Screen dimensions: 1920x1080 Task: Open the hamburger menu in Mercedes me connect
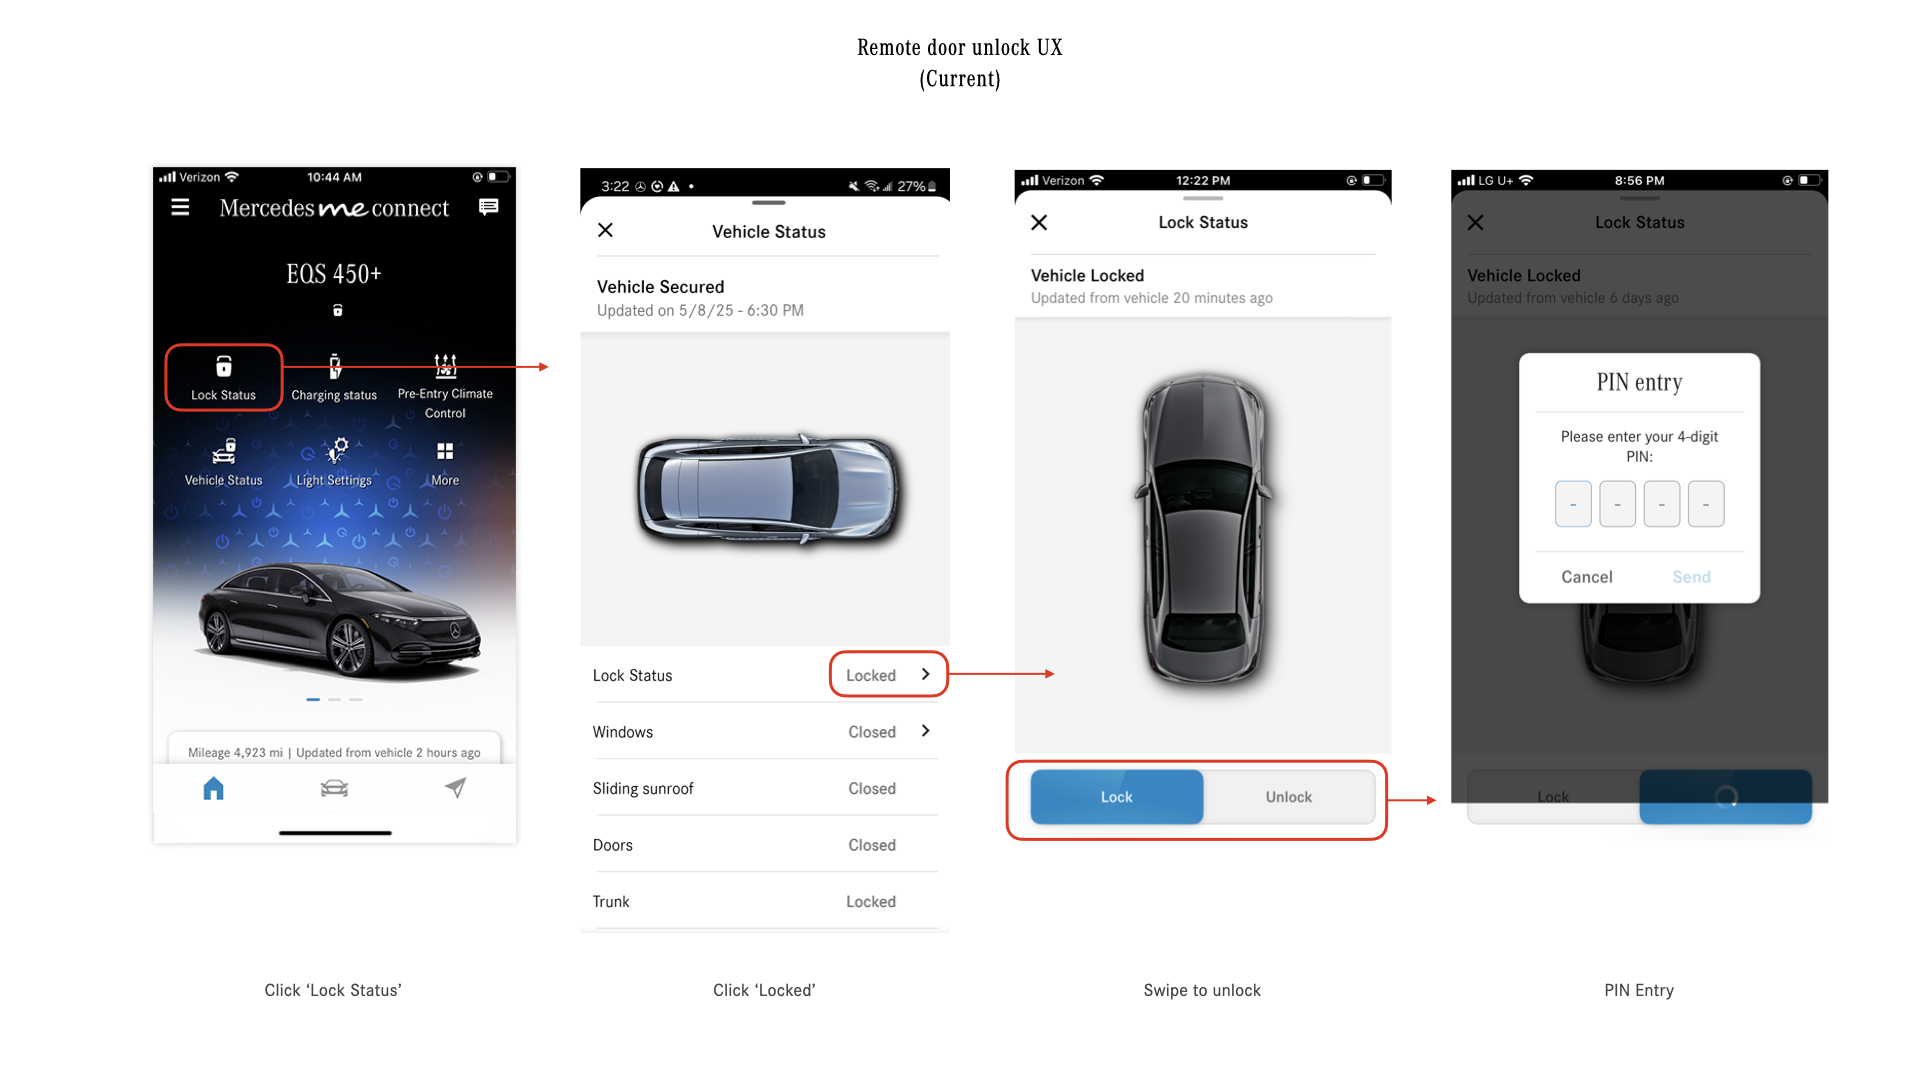click(180, 207)
